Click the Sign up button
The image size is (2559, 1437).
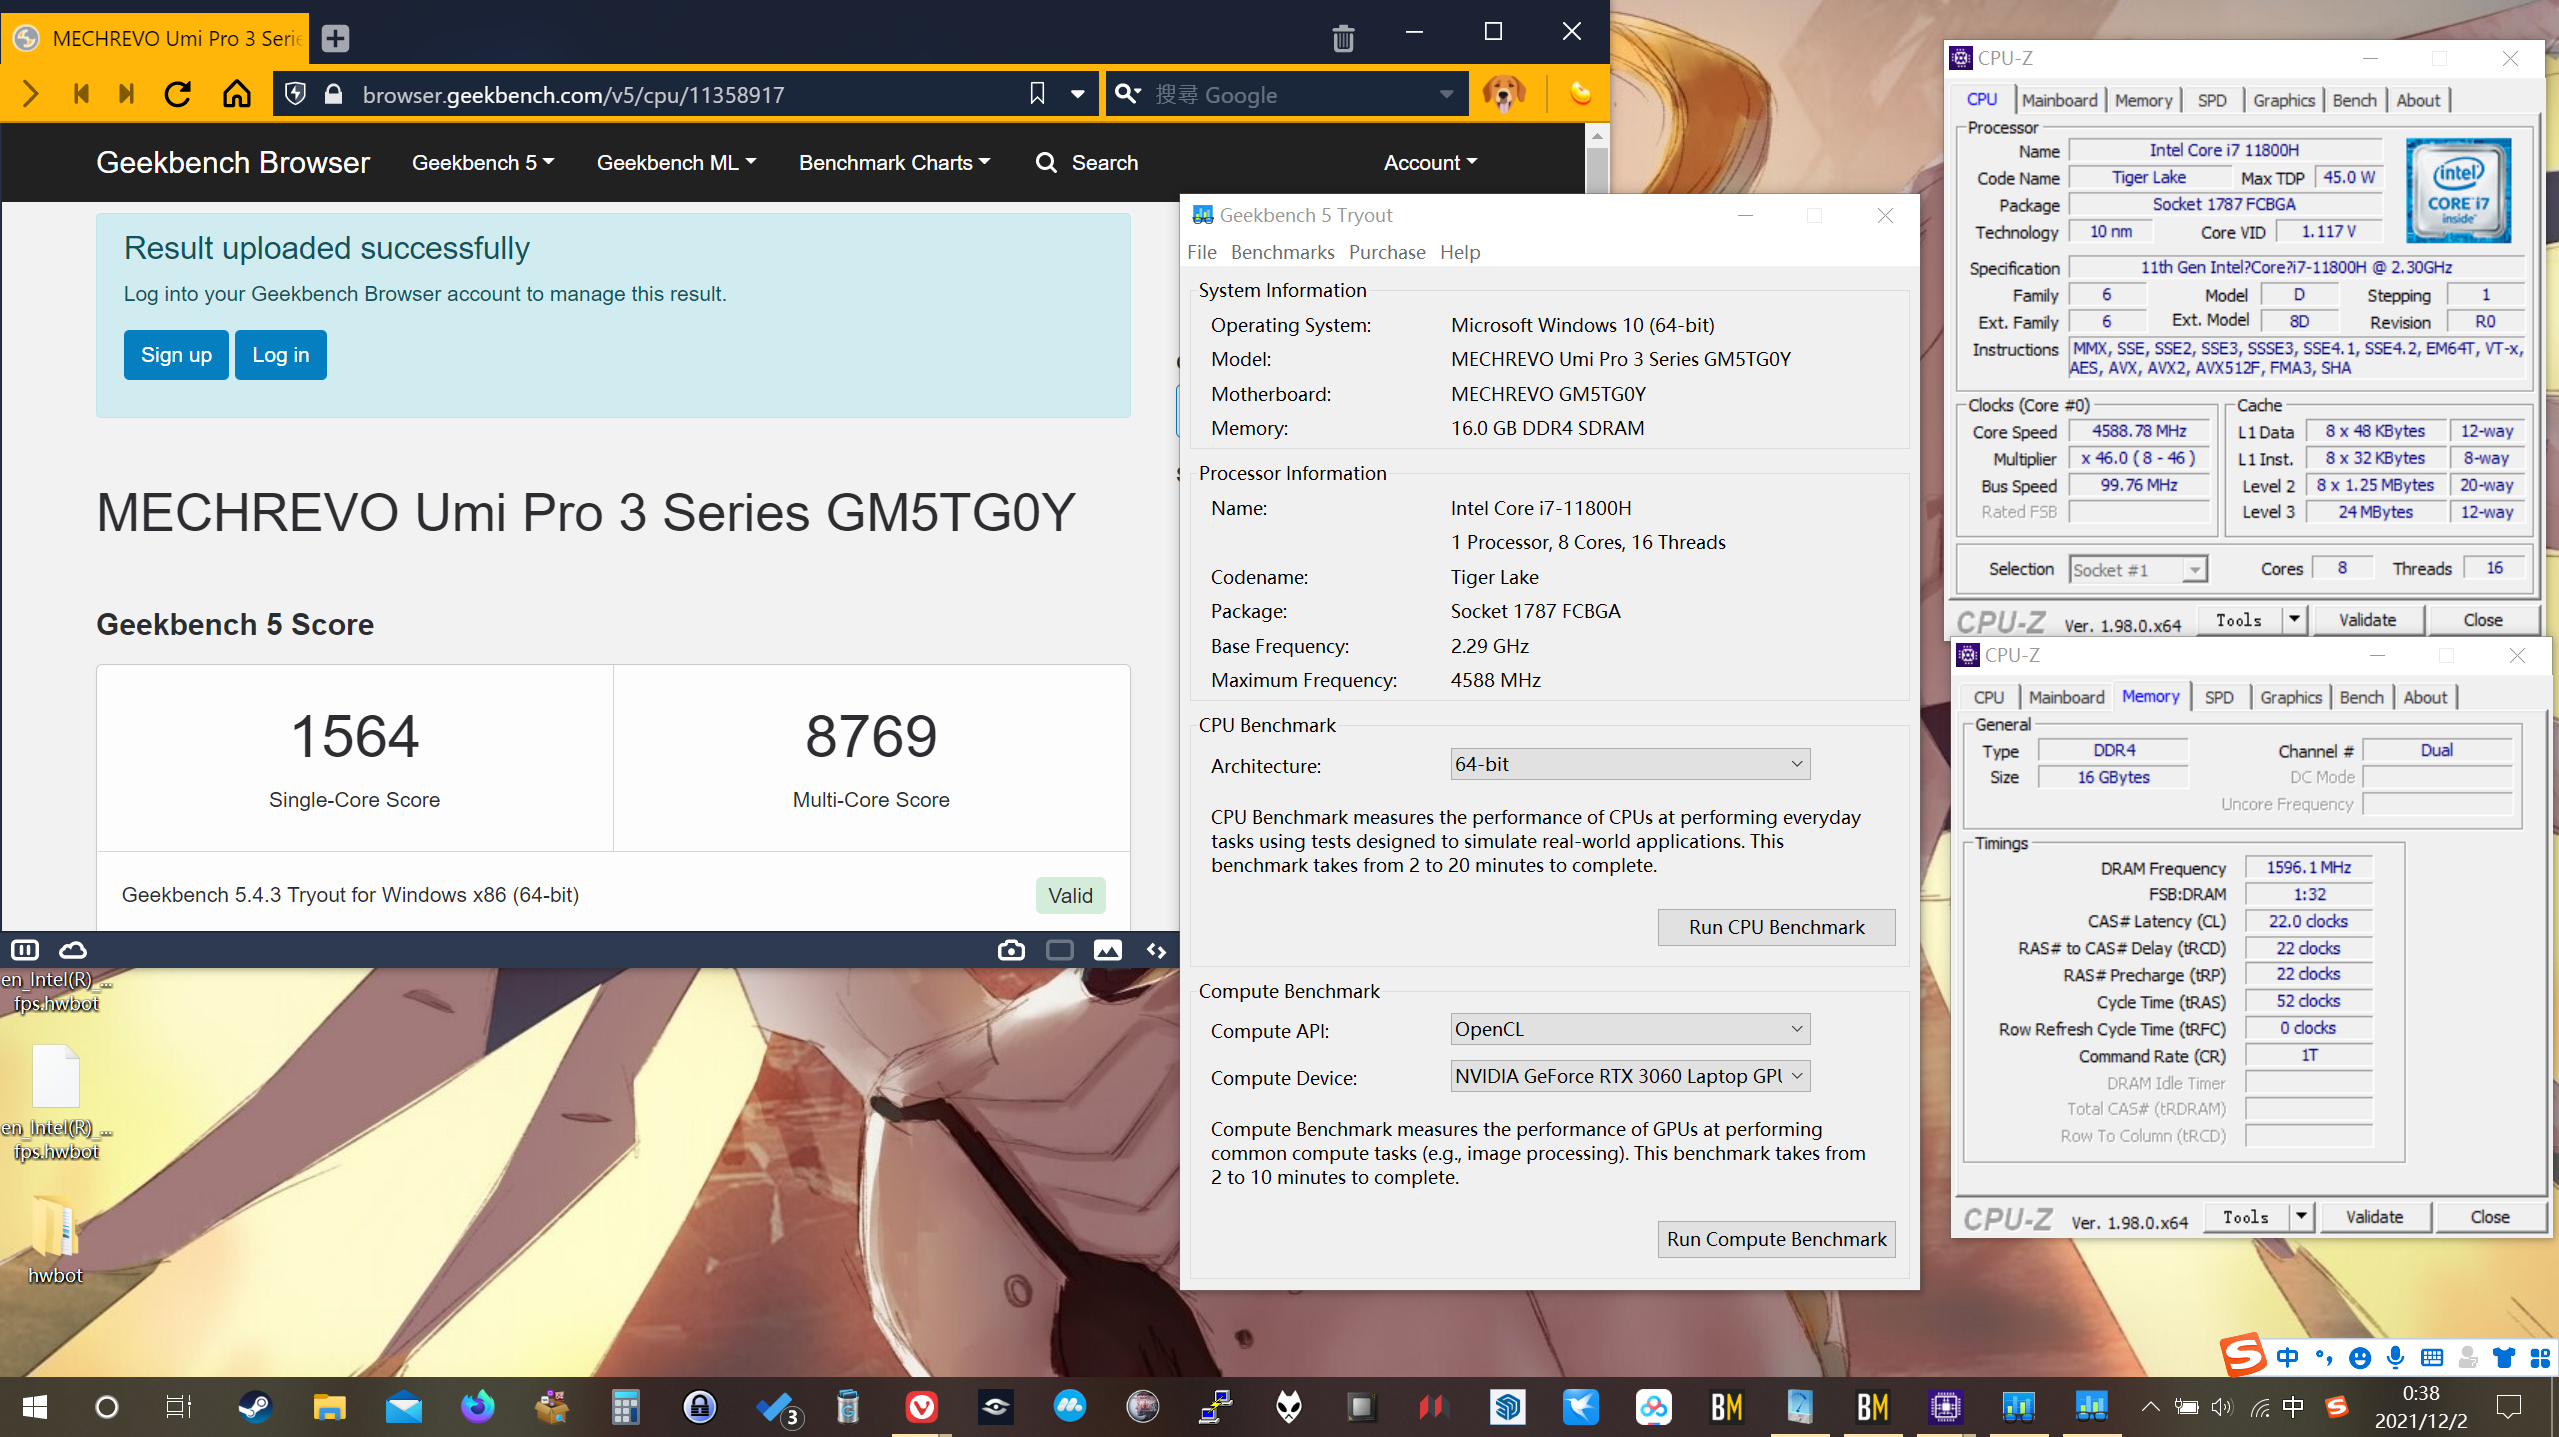tap(176, 355)
